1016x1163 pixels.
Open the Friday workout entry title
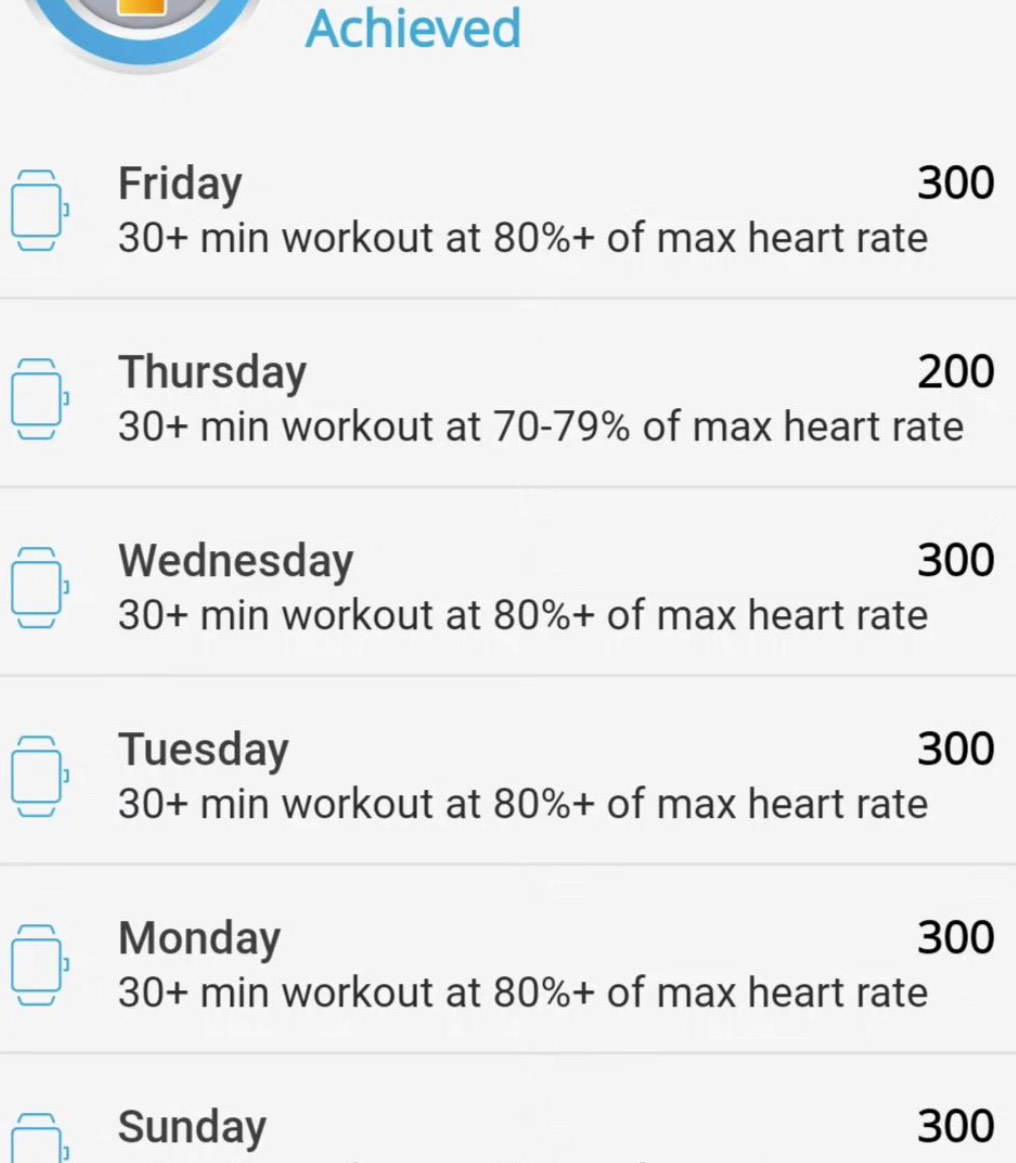coord(180,184)
